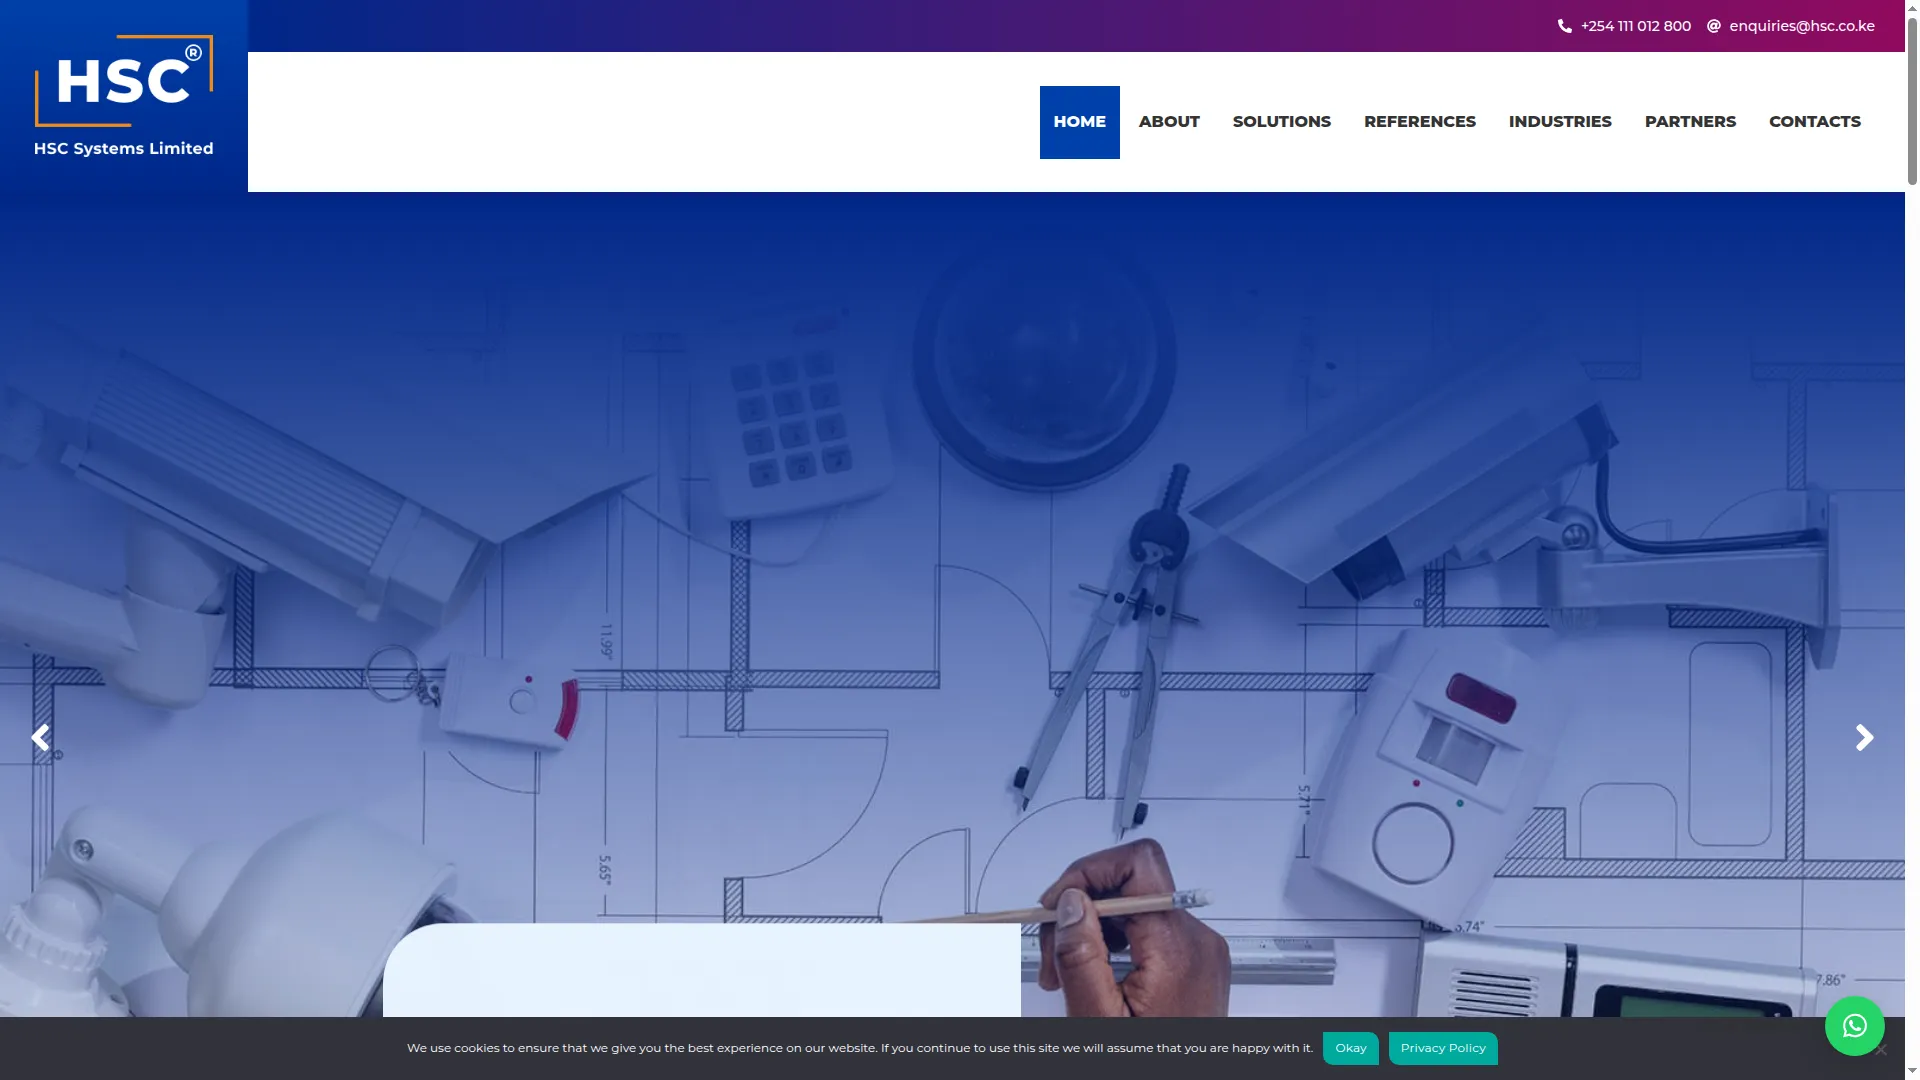The width and height of the screenshot is (1920, 1080).
Task: Open the ABOUT menu item
Action: (1168, 122)
